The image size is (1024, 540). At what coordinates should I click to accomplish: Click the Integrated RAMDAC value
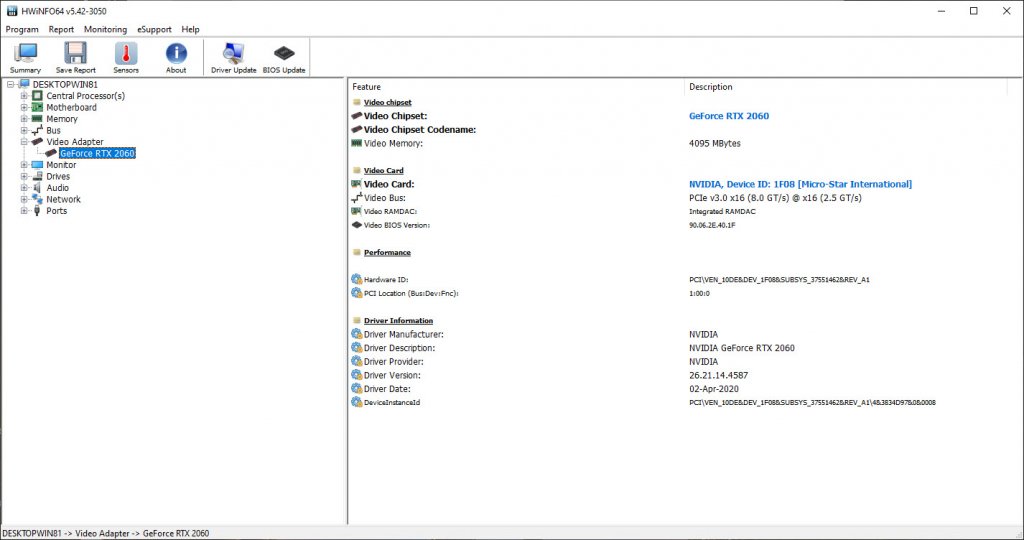pyautogui.click(x=724, y=212)
